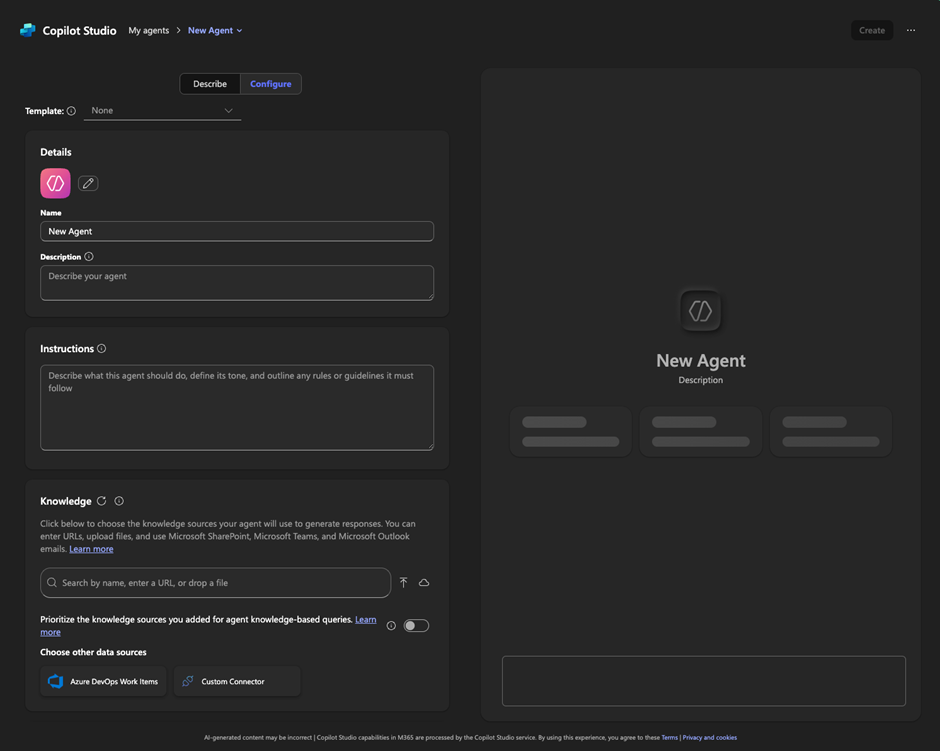Image resolution: width=940 pixels, height=751 pixels.
Task: Click the search magnifier icon in the knowledge field
Action: point(52,583)
